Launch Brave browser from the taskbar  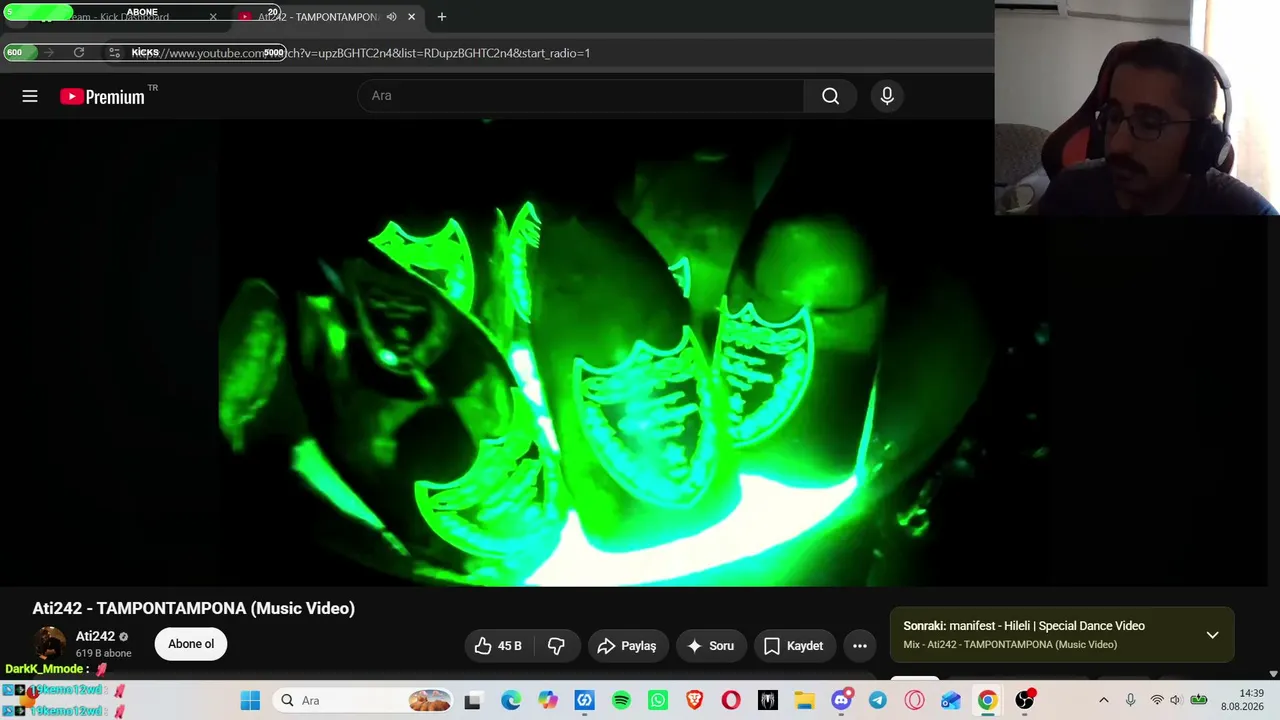pyautogui.click(x=694, y=700)
